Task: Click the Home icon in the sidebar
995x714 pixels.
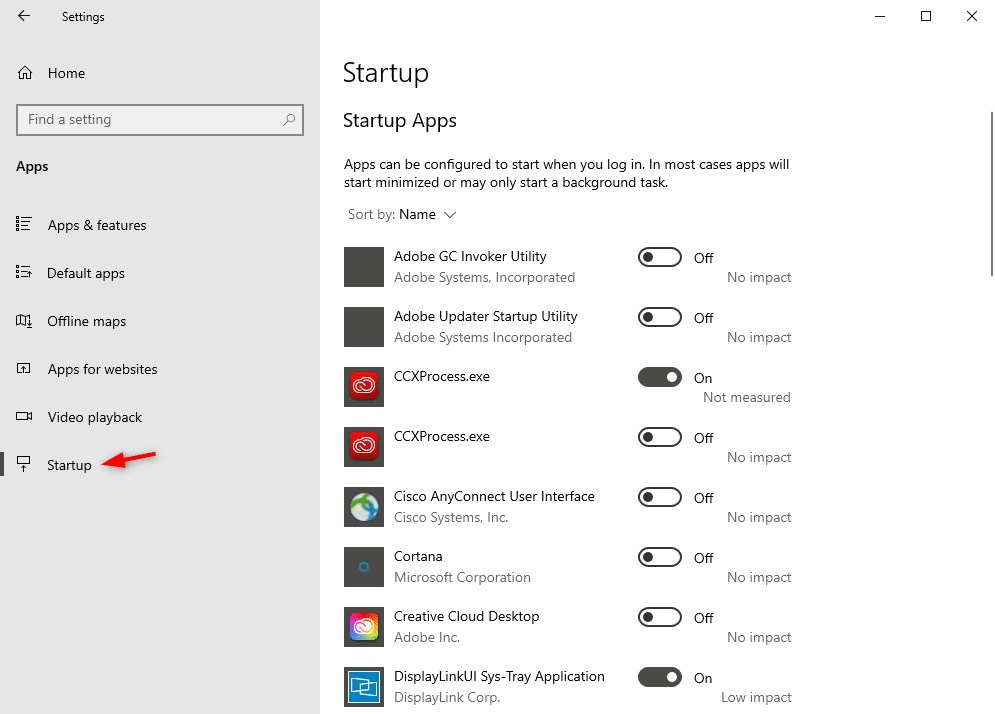Action: (x=25, y=73)
